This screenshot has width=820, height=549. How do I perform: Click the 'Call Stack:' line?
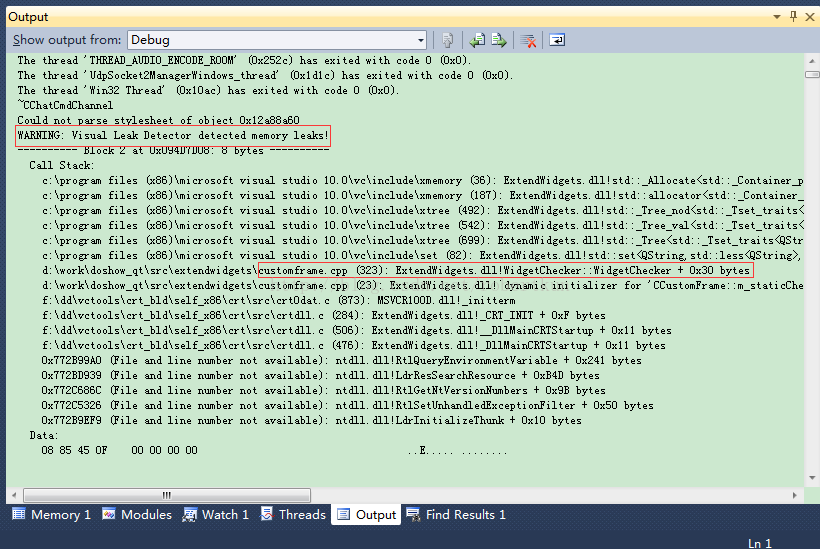click(62, 166)
